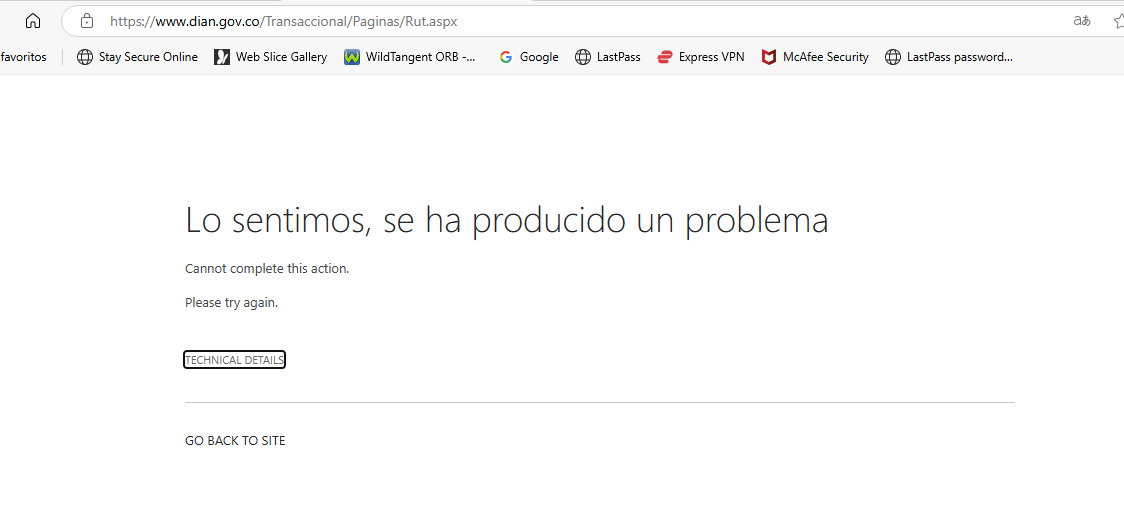Click the padlock site info icon

click(x=87, y=21)
